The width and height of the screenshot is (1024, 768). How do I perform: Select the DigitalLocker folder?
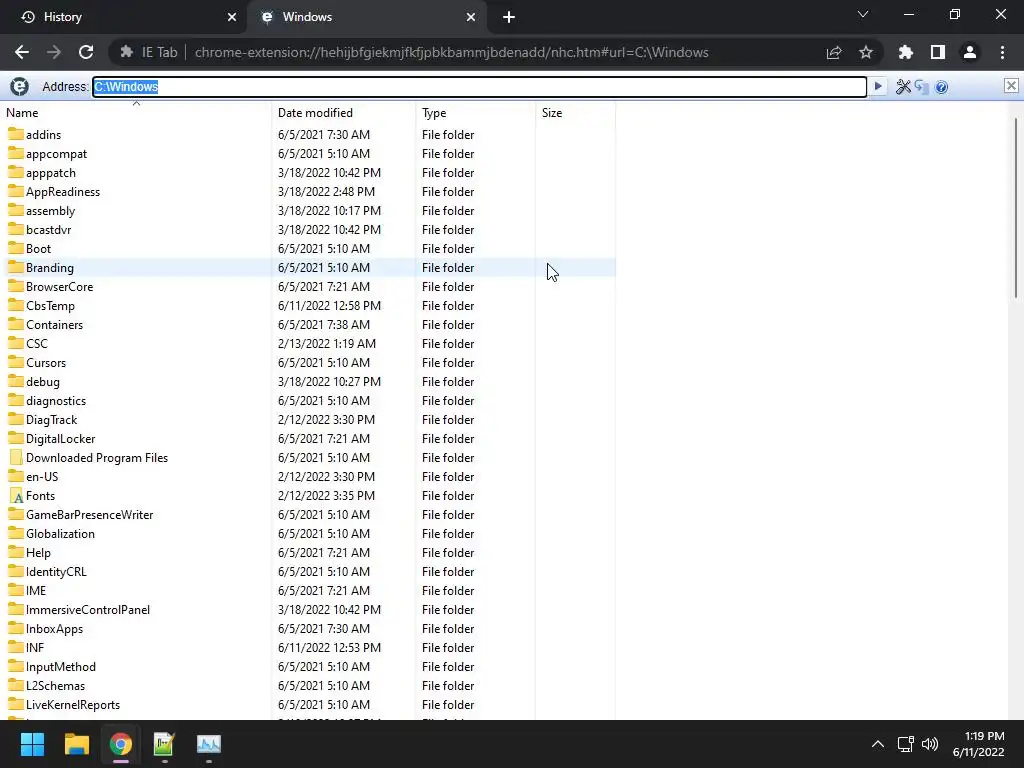(60, 439)
